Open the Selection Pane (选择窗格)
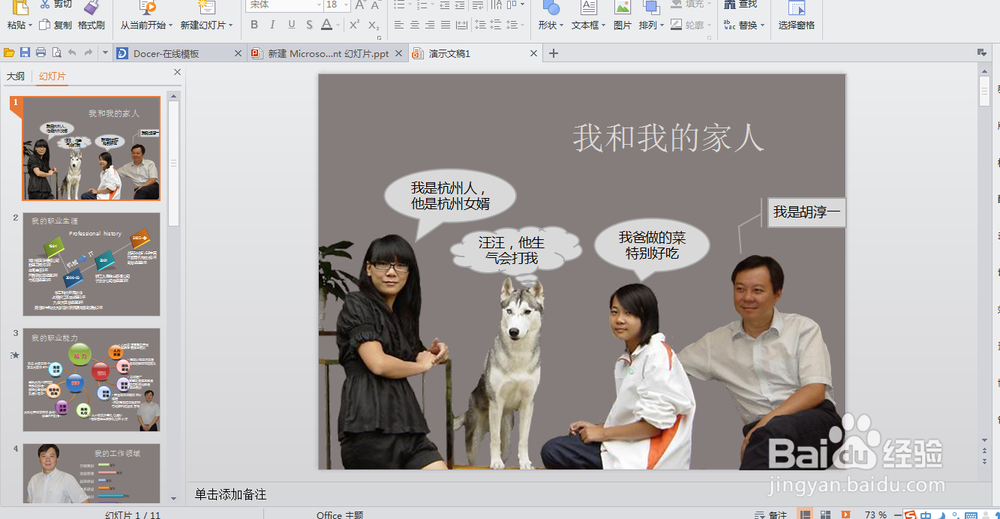 click(797, 17)
